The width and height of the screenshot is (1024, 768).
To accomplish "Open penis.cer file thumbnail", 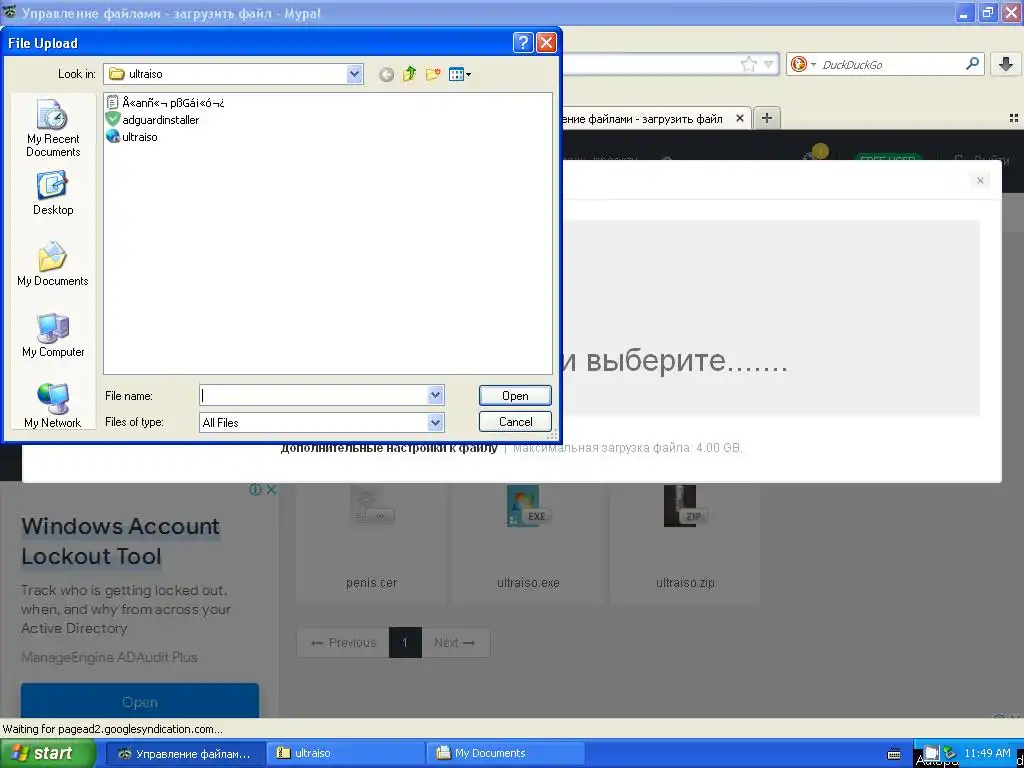I will click(x=371, y=543).
